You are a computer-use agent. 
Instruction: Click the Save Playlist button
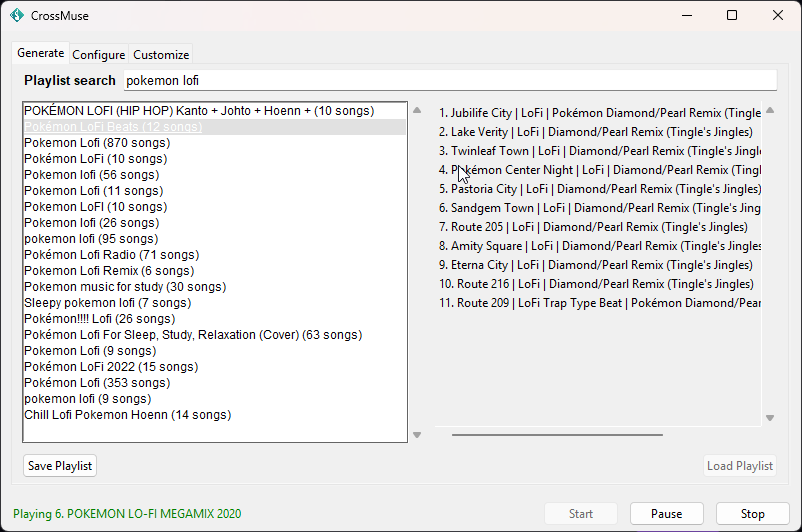tap(60, 466)
